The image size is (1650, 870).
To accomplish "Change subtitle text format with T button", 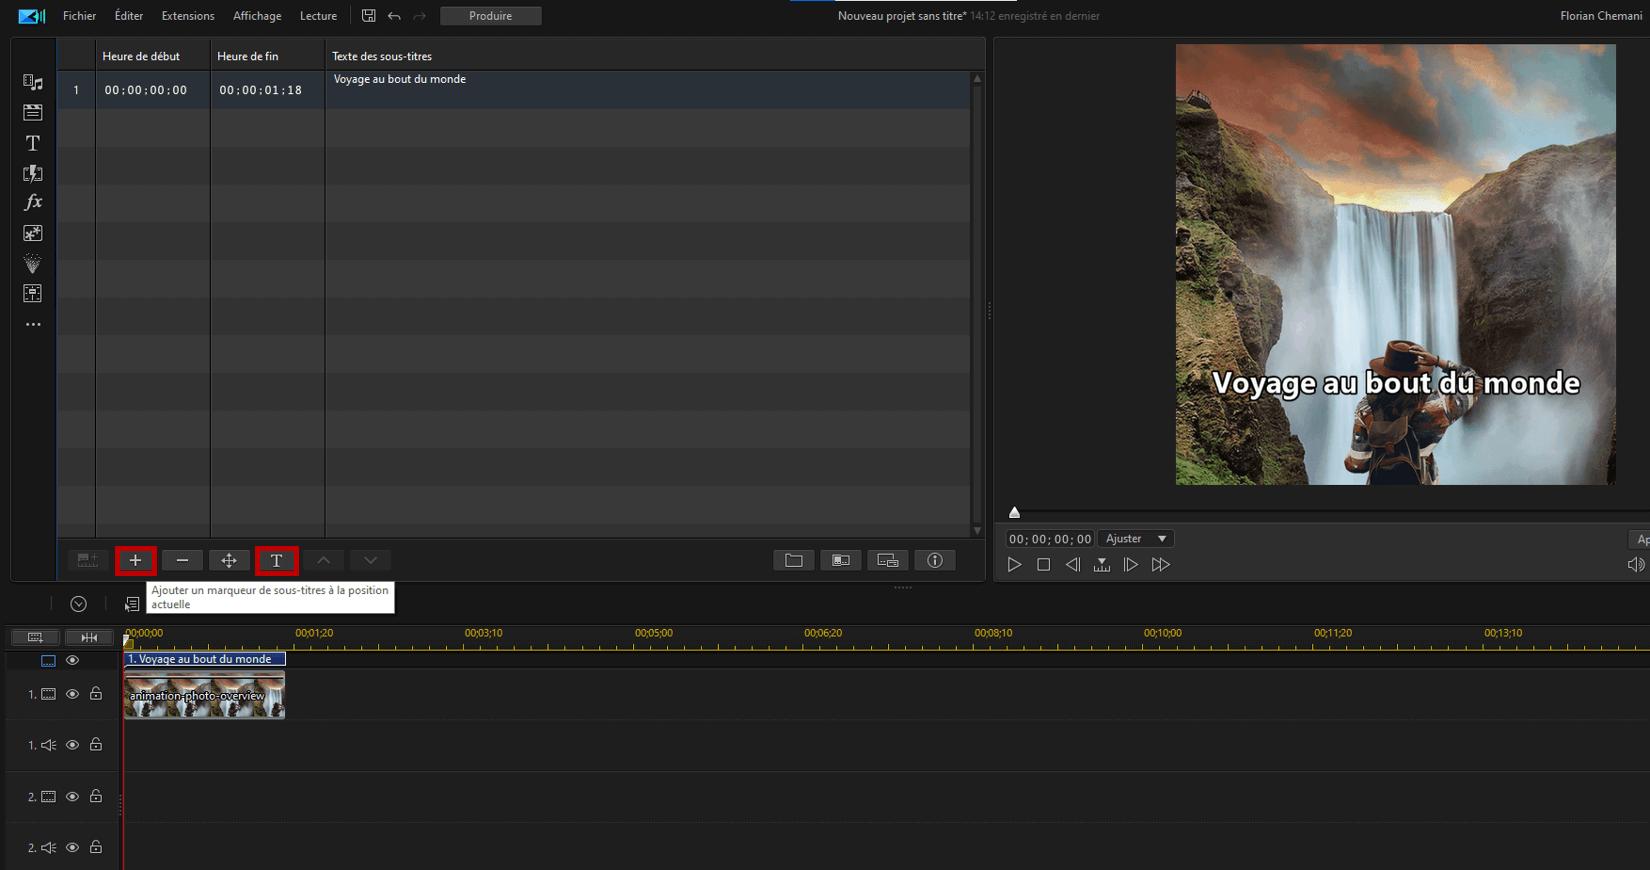I will 277,560.
